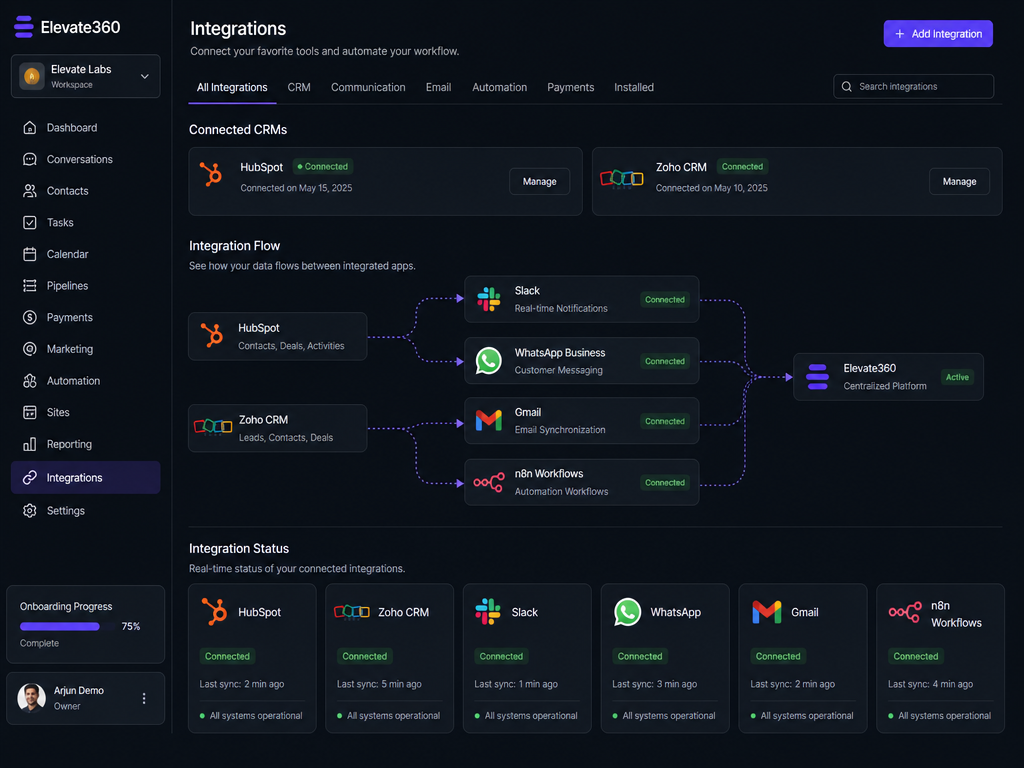This screenshot has height=768, width=1024.
Task: Click the Zoho CRM logo in Connected CRMs
Action: (x=622, y=178)
